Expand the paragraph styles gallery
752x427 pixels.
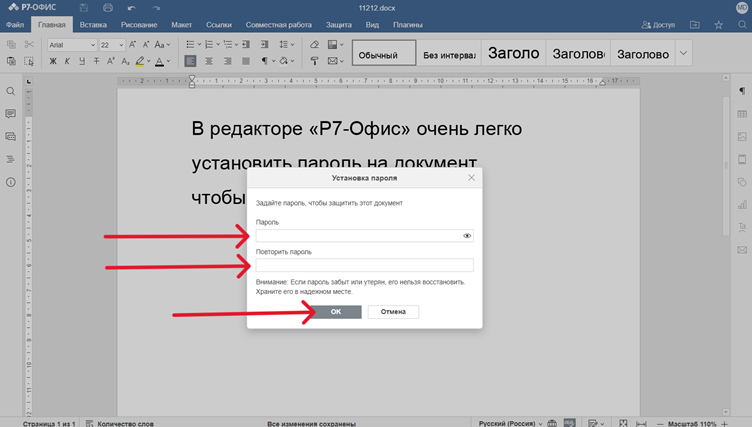(683, 53)
